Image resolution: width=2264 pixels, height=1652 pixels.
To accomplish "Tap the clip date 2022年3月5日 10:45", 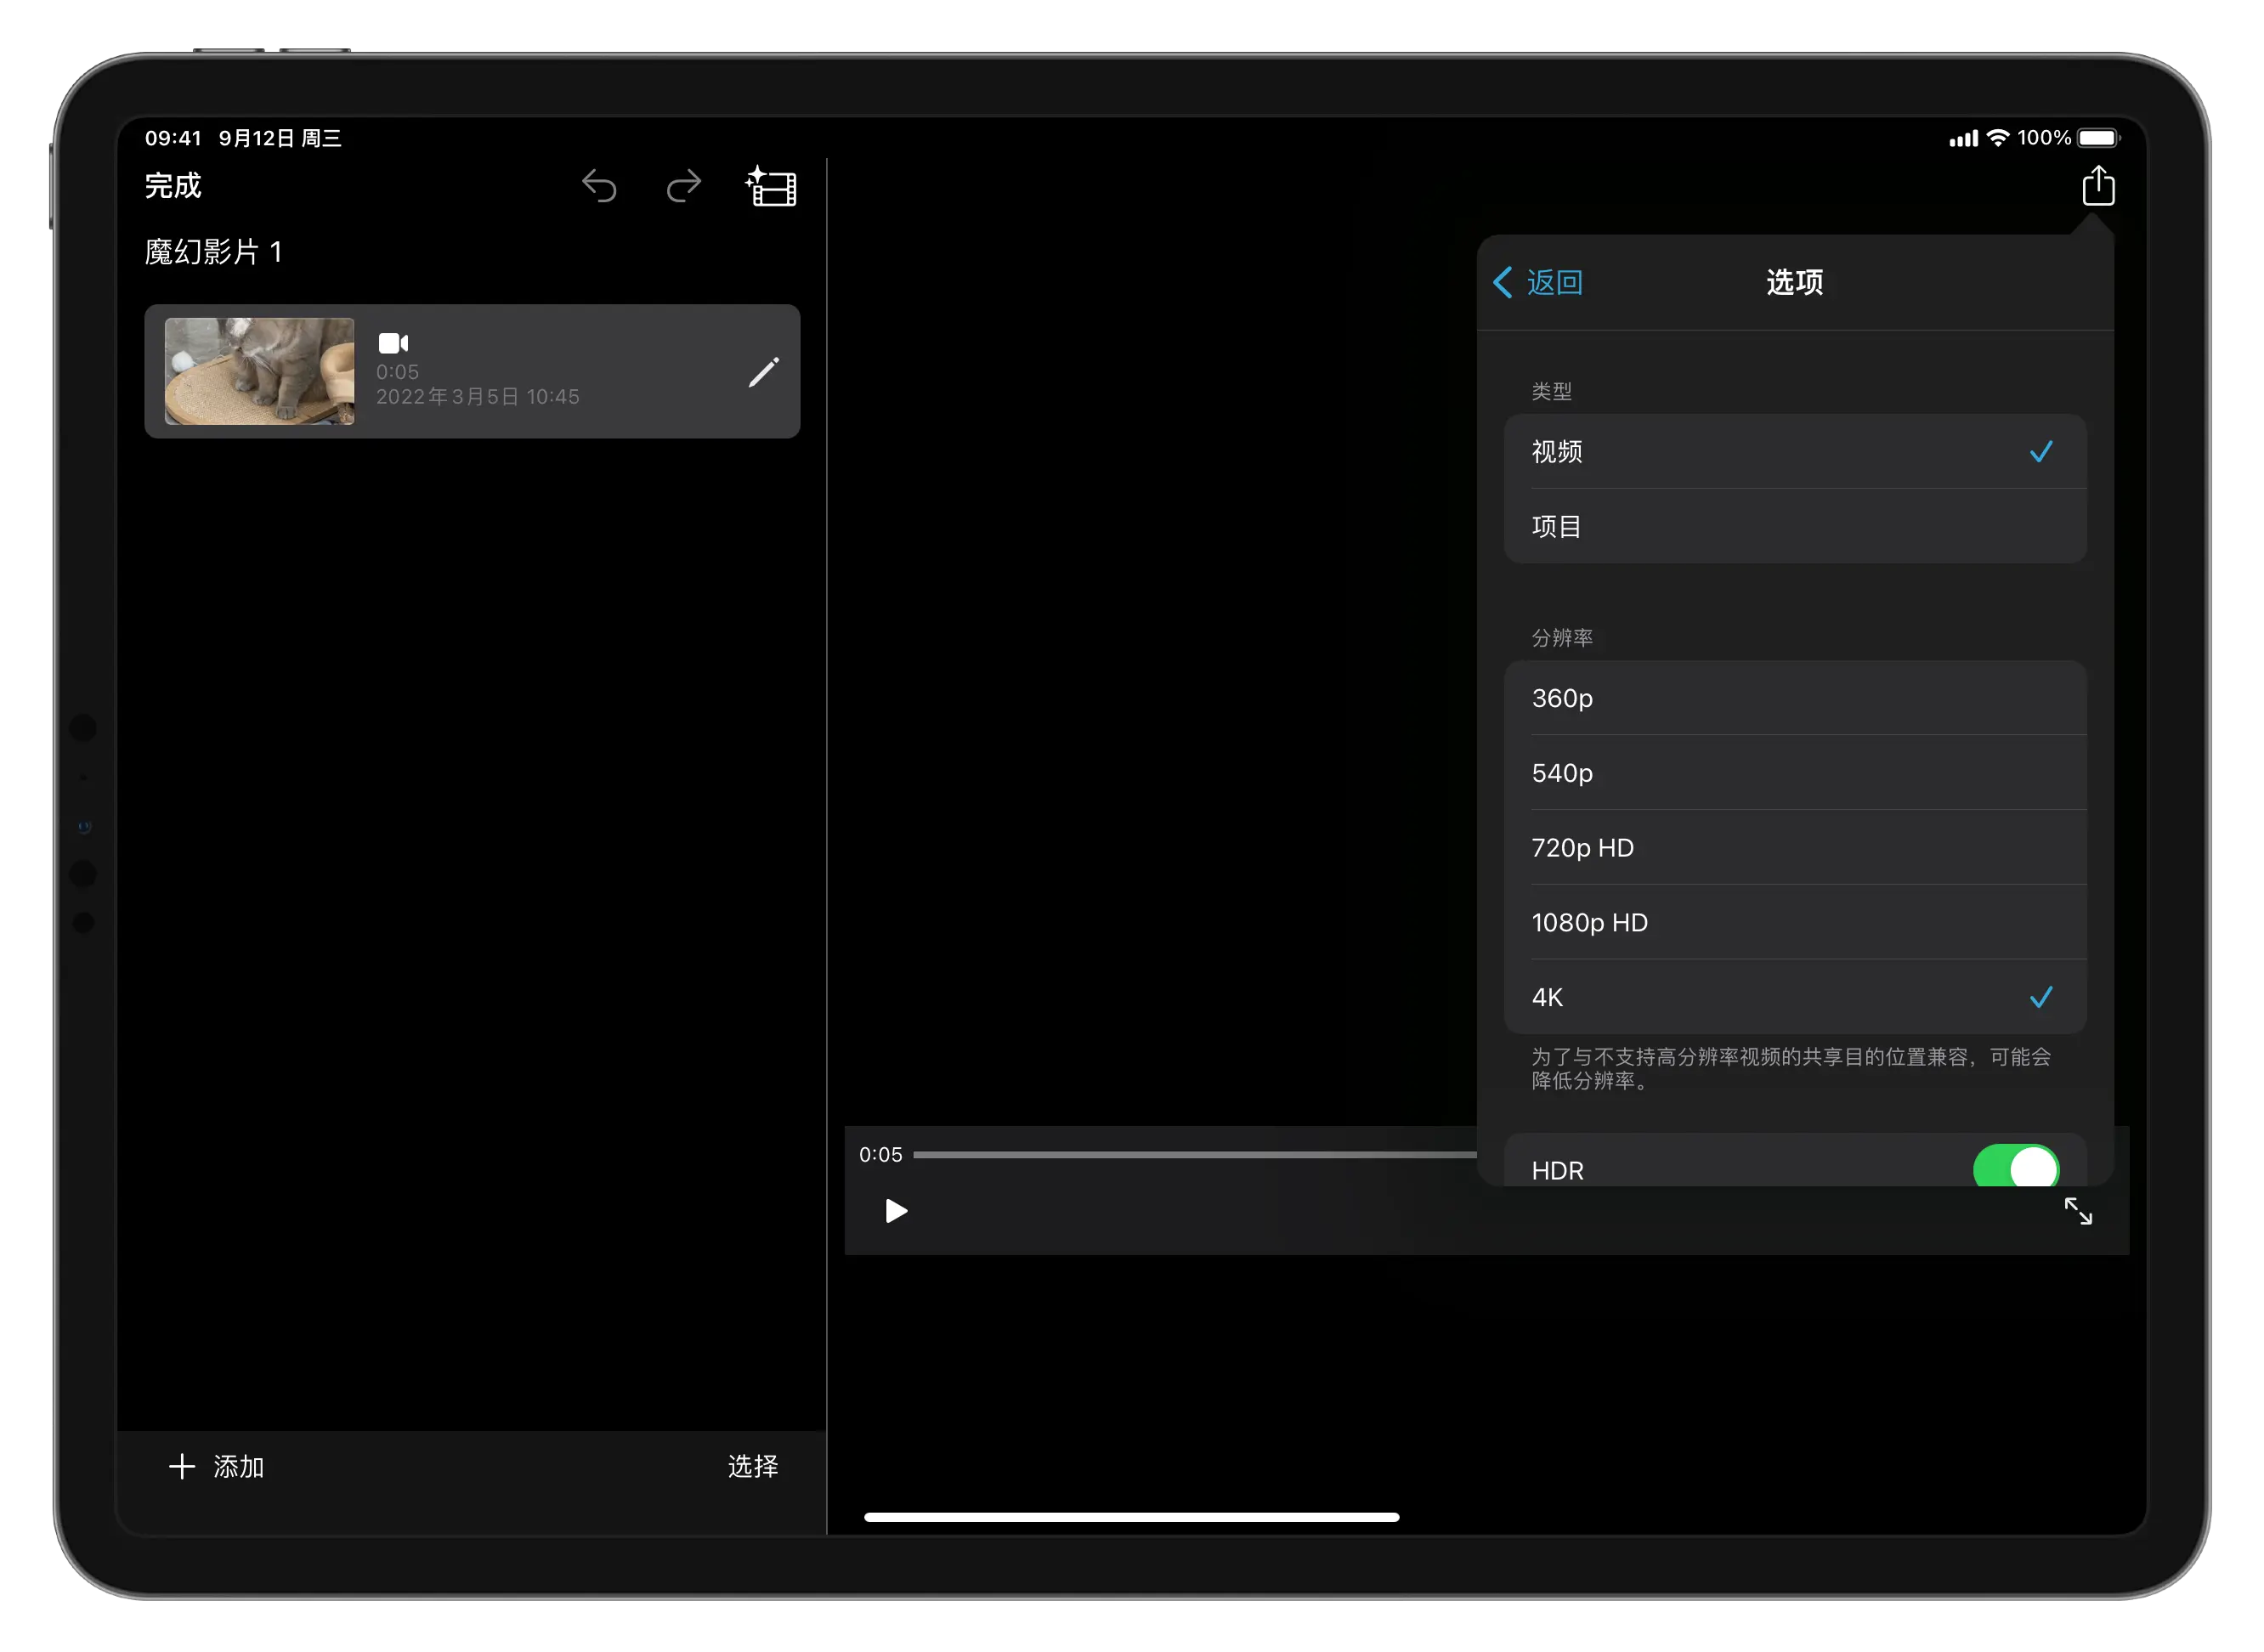I will coord(477,397).
